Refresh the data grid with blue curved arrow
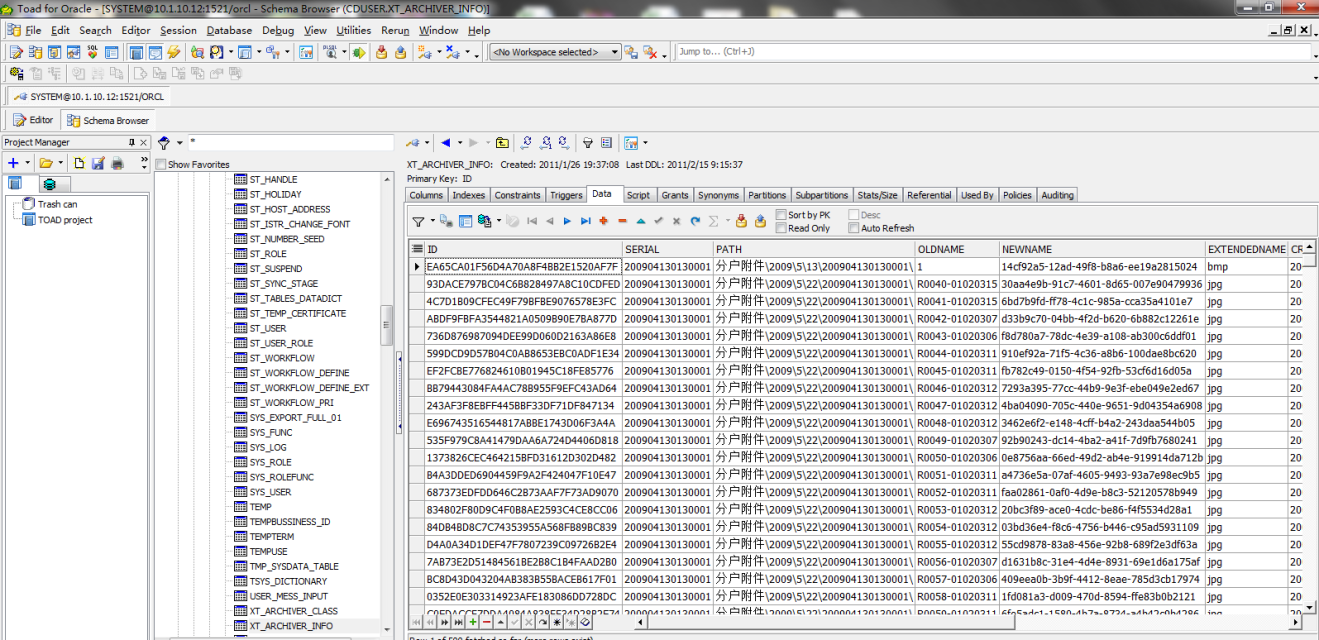1319x640 pixels. [x=695, y=221]
